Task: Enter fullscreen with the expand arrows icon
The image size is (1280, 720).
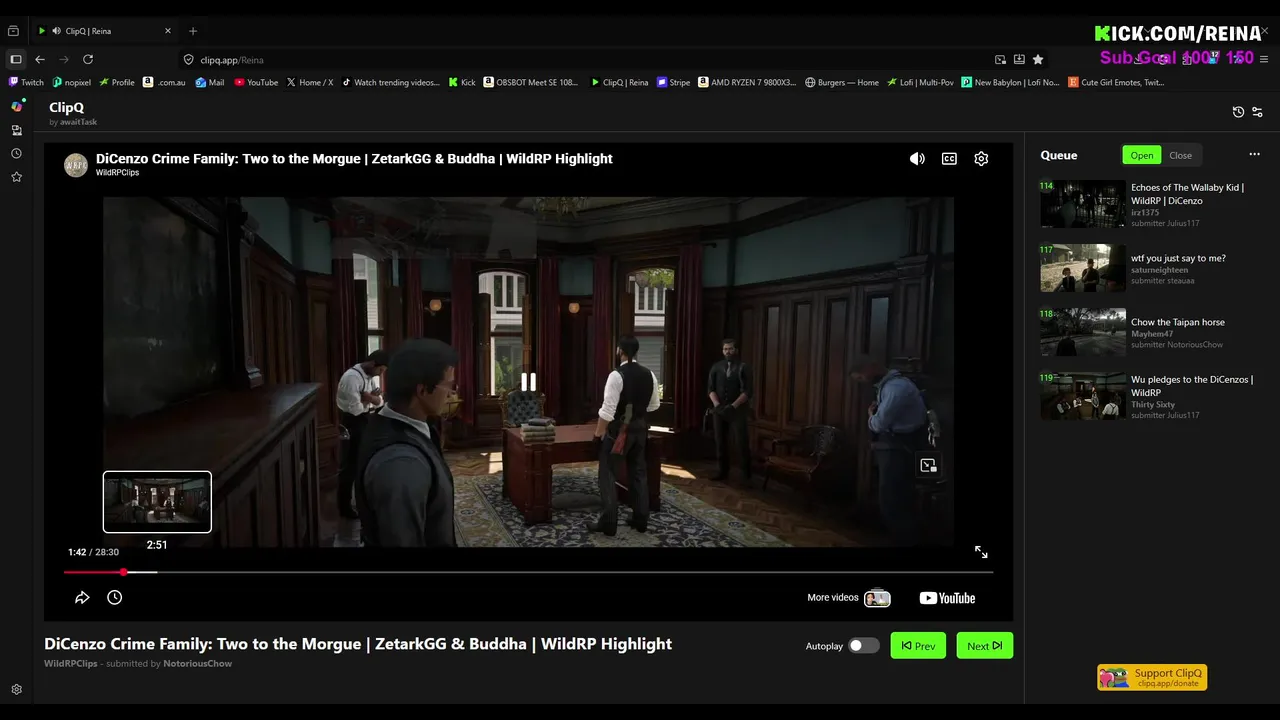Action: (981, 552)
